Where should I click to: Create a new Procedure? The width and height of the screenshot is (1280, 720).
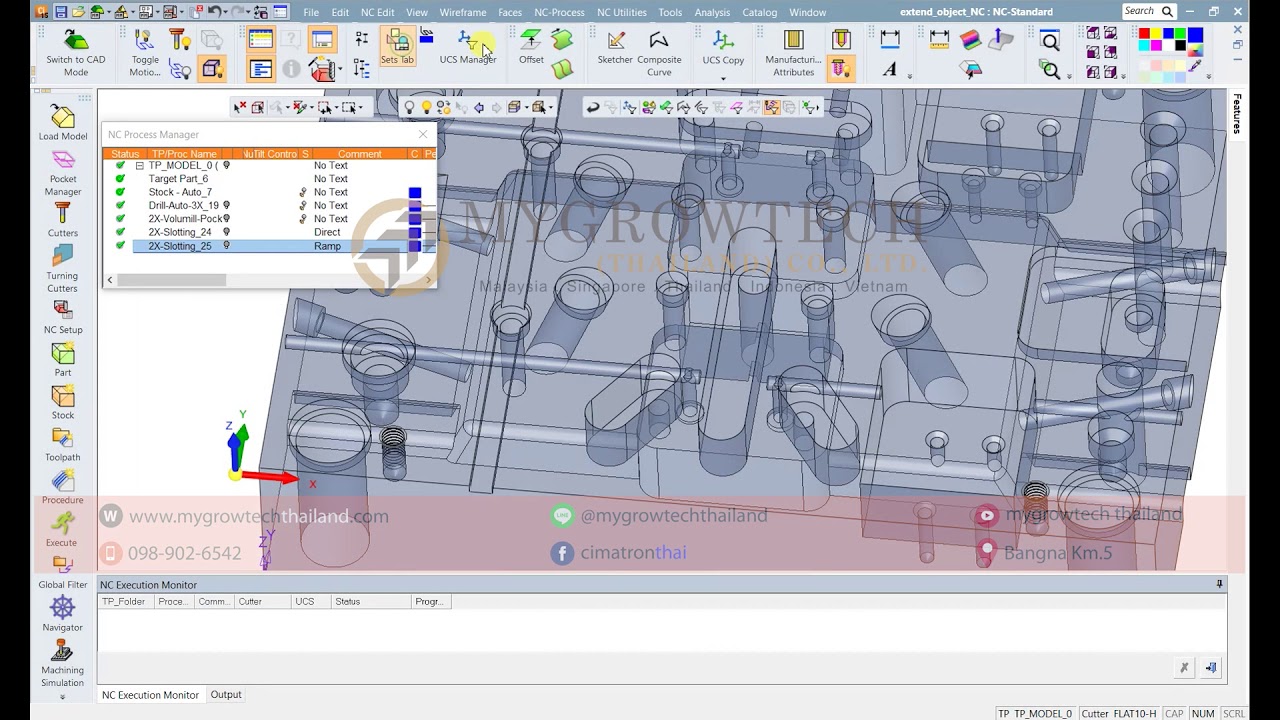click(63, 489)
